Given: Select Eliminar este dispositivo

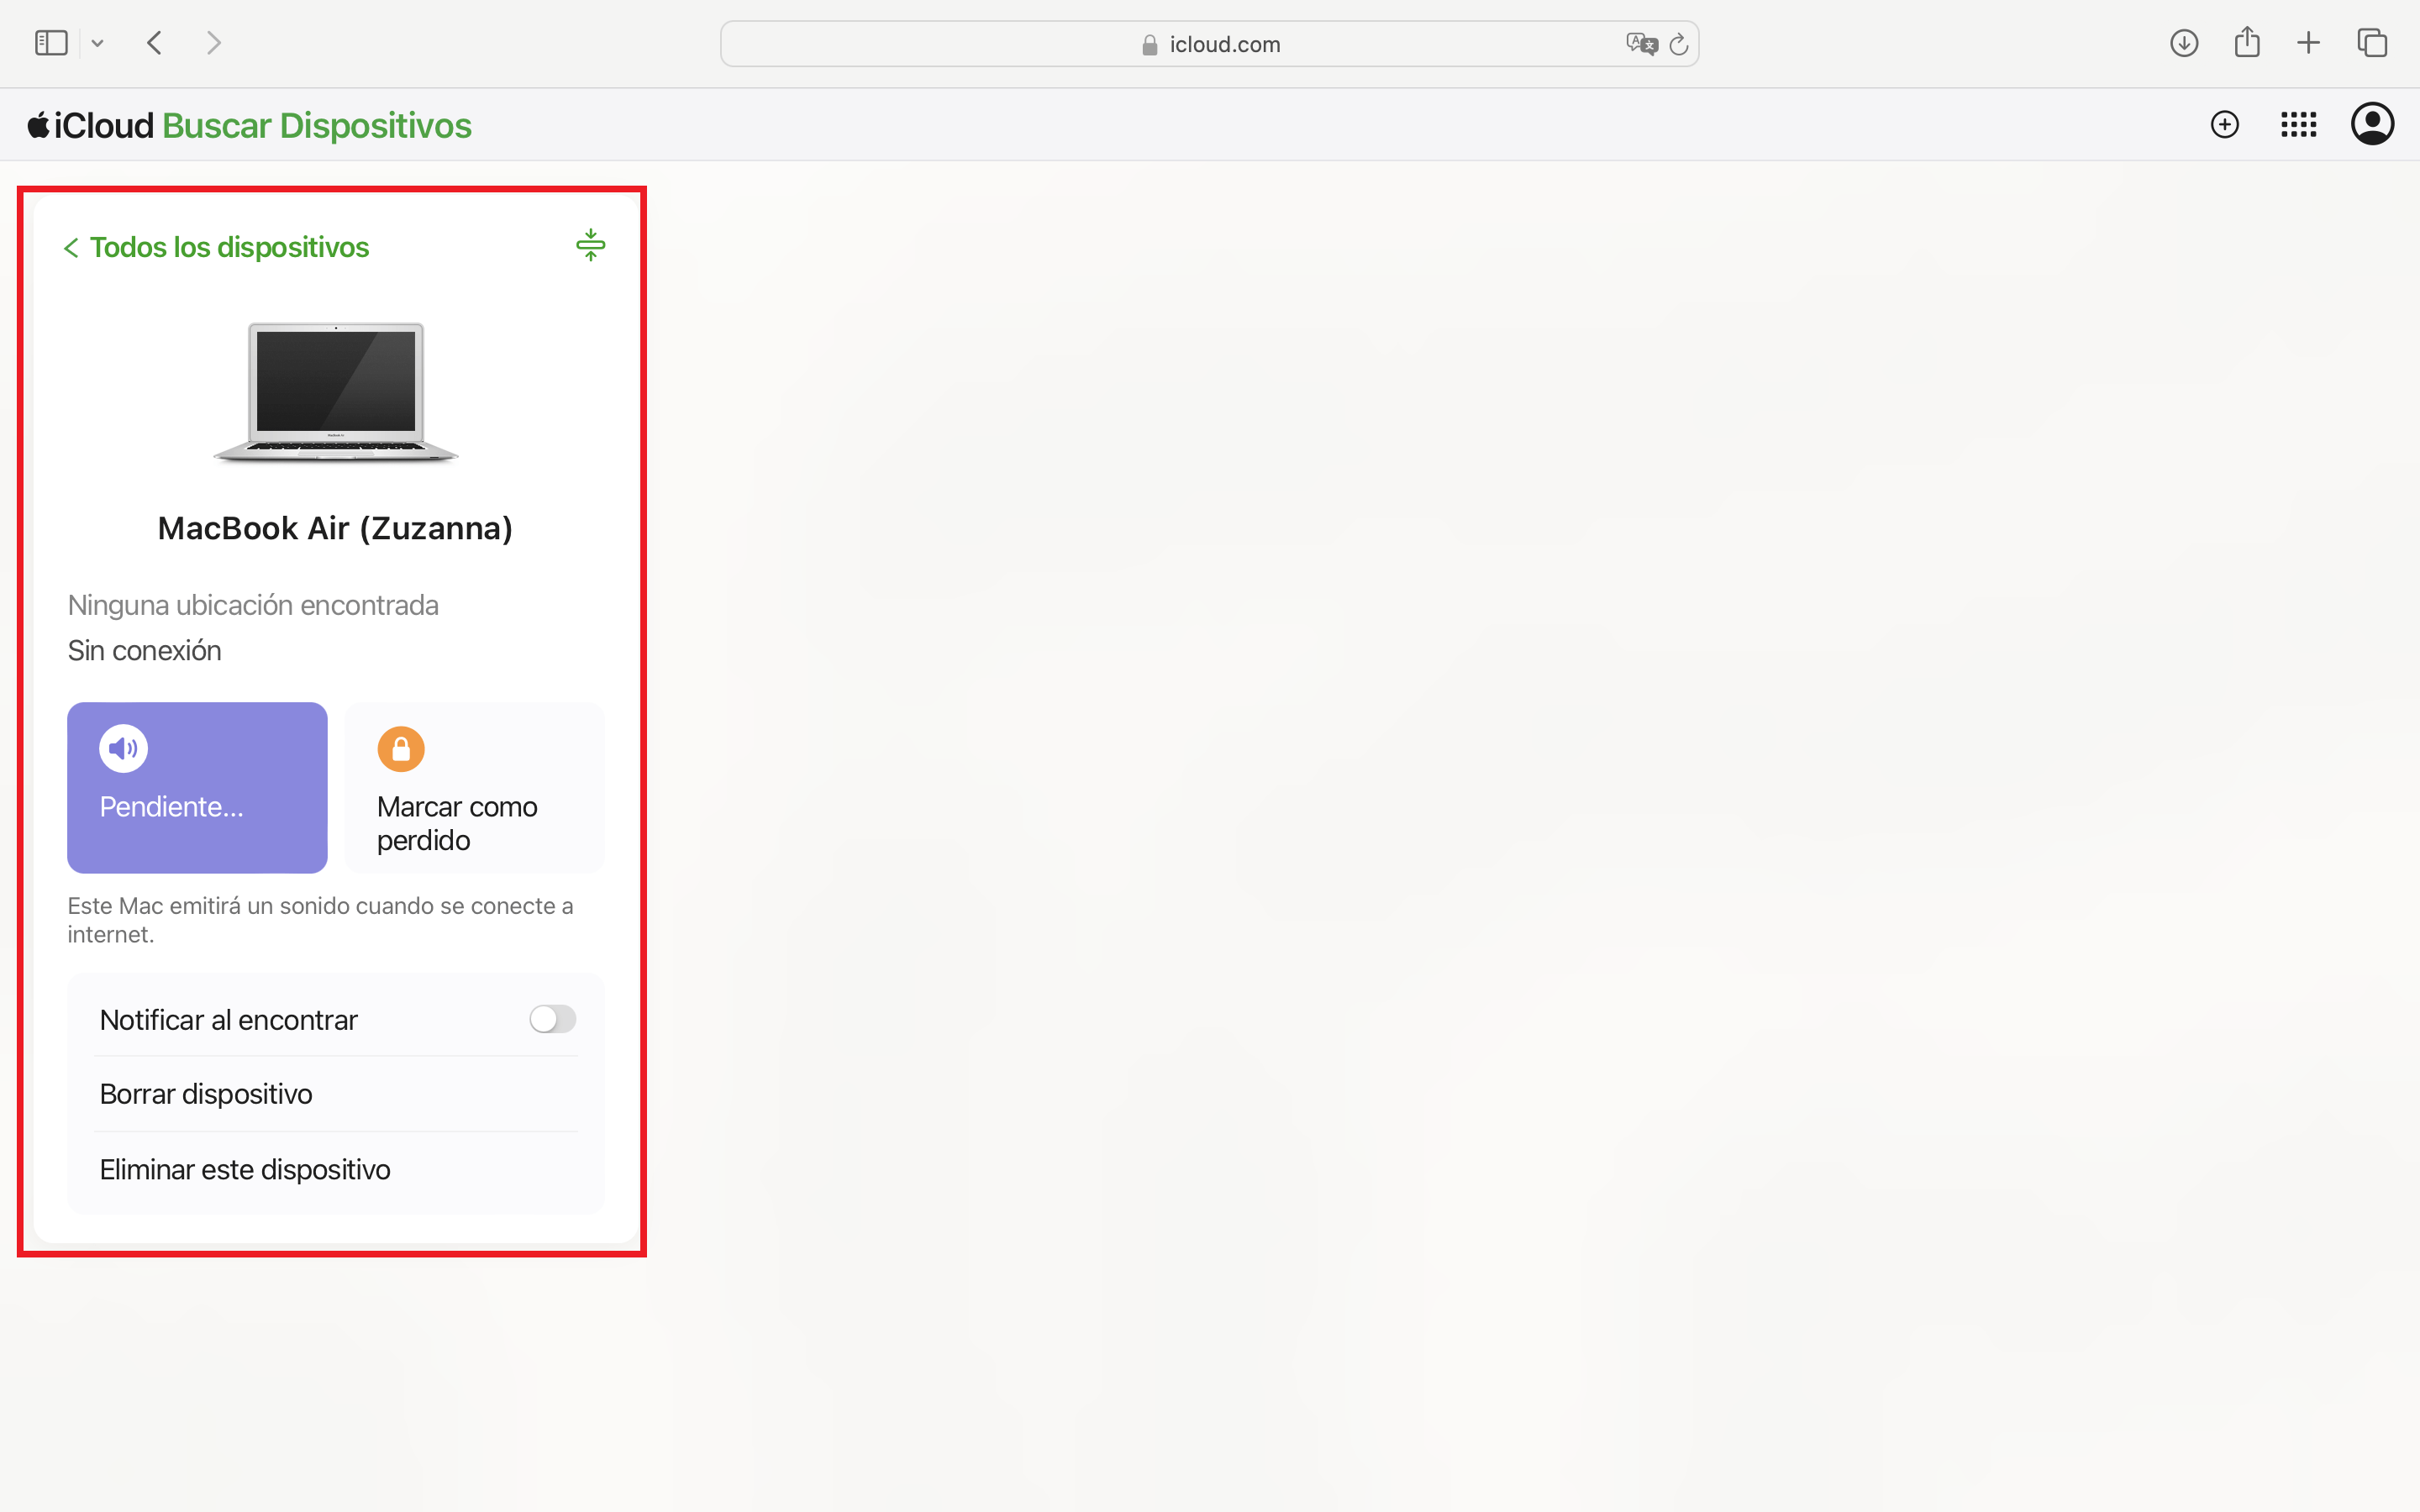Looking at the screenshot, I should click(x=336, y=1169).
